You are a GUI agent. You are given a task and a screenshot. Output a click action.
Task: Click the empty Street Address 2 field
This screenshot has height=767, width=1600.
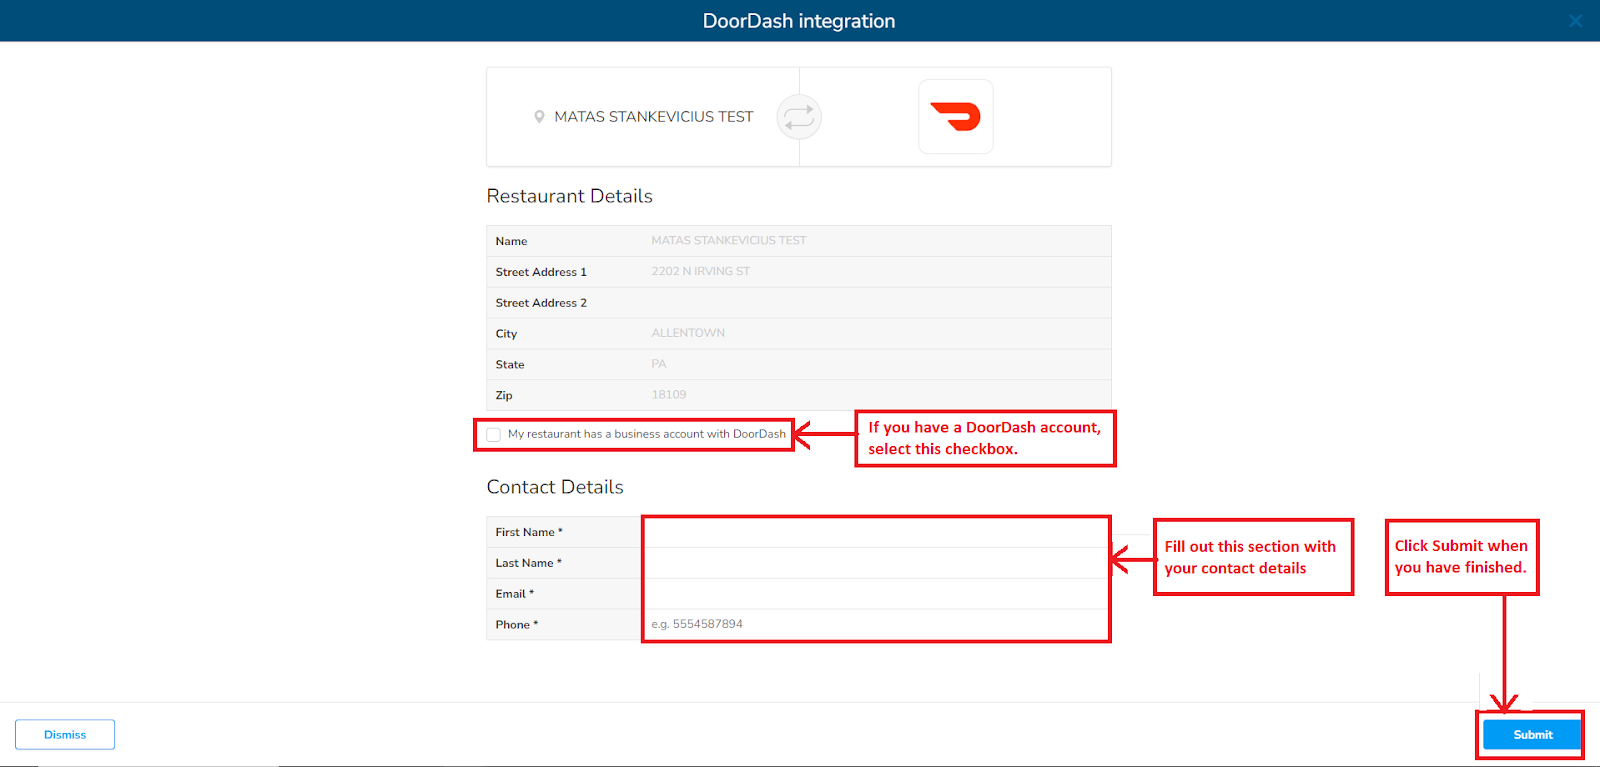tap(876, 303)
